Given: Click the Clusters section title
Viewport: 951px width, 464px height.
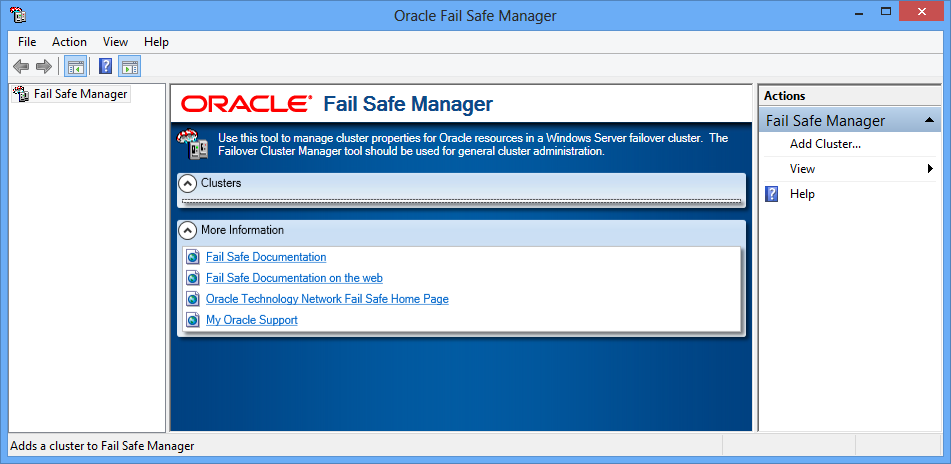Looking at the screenshot, I should point(221,183).
